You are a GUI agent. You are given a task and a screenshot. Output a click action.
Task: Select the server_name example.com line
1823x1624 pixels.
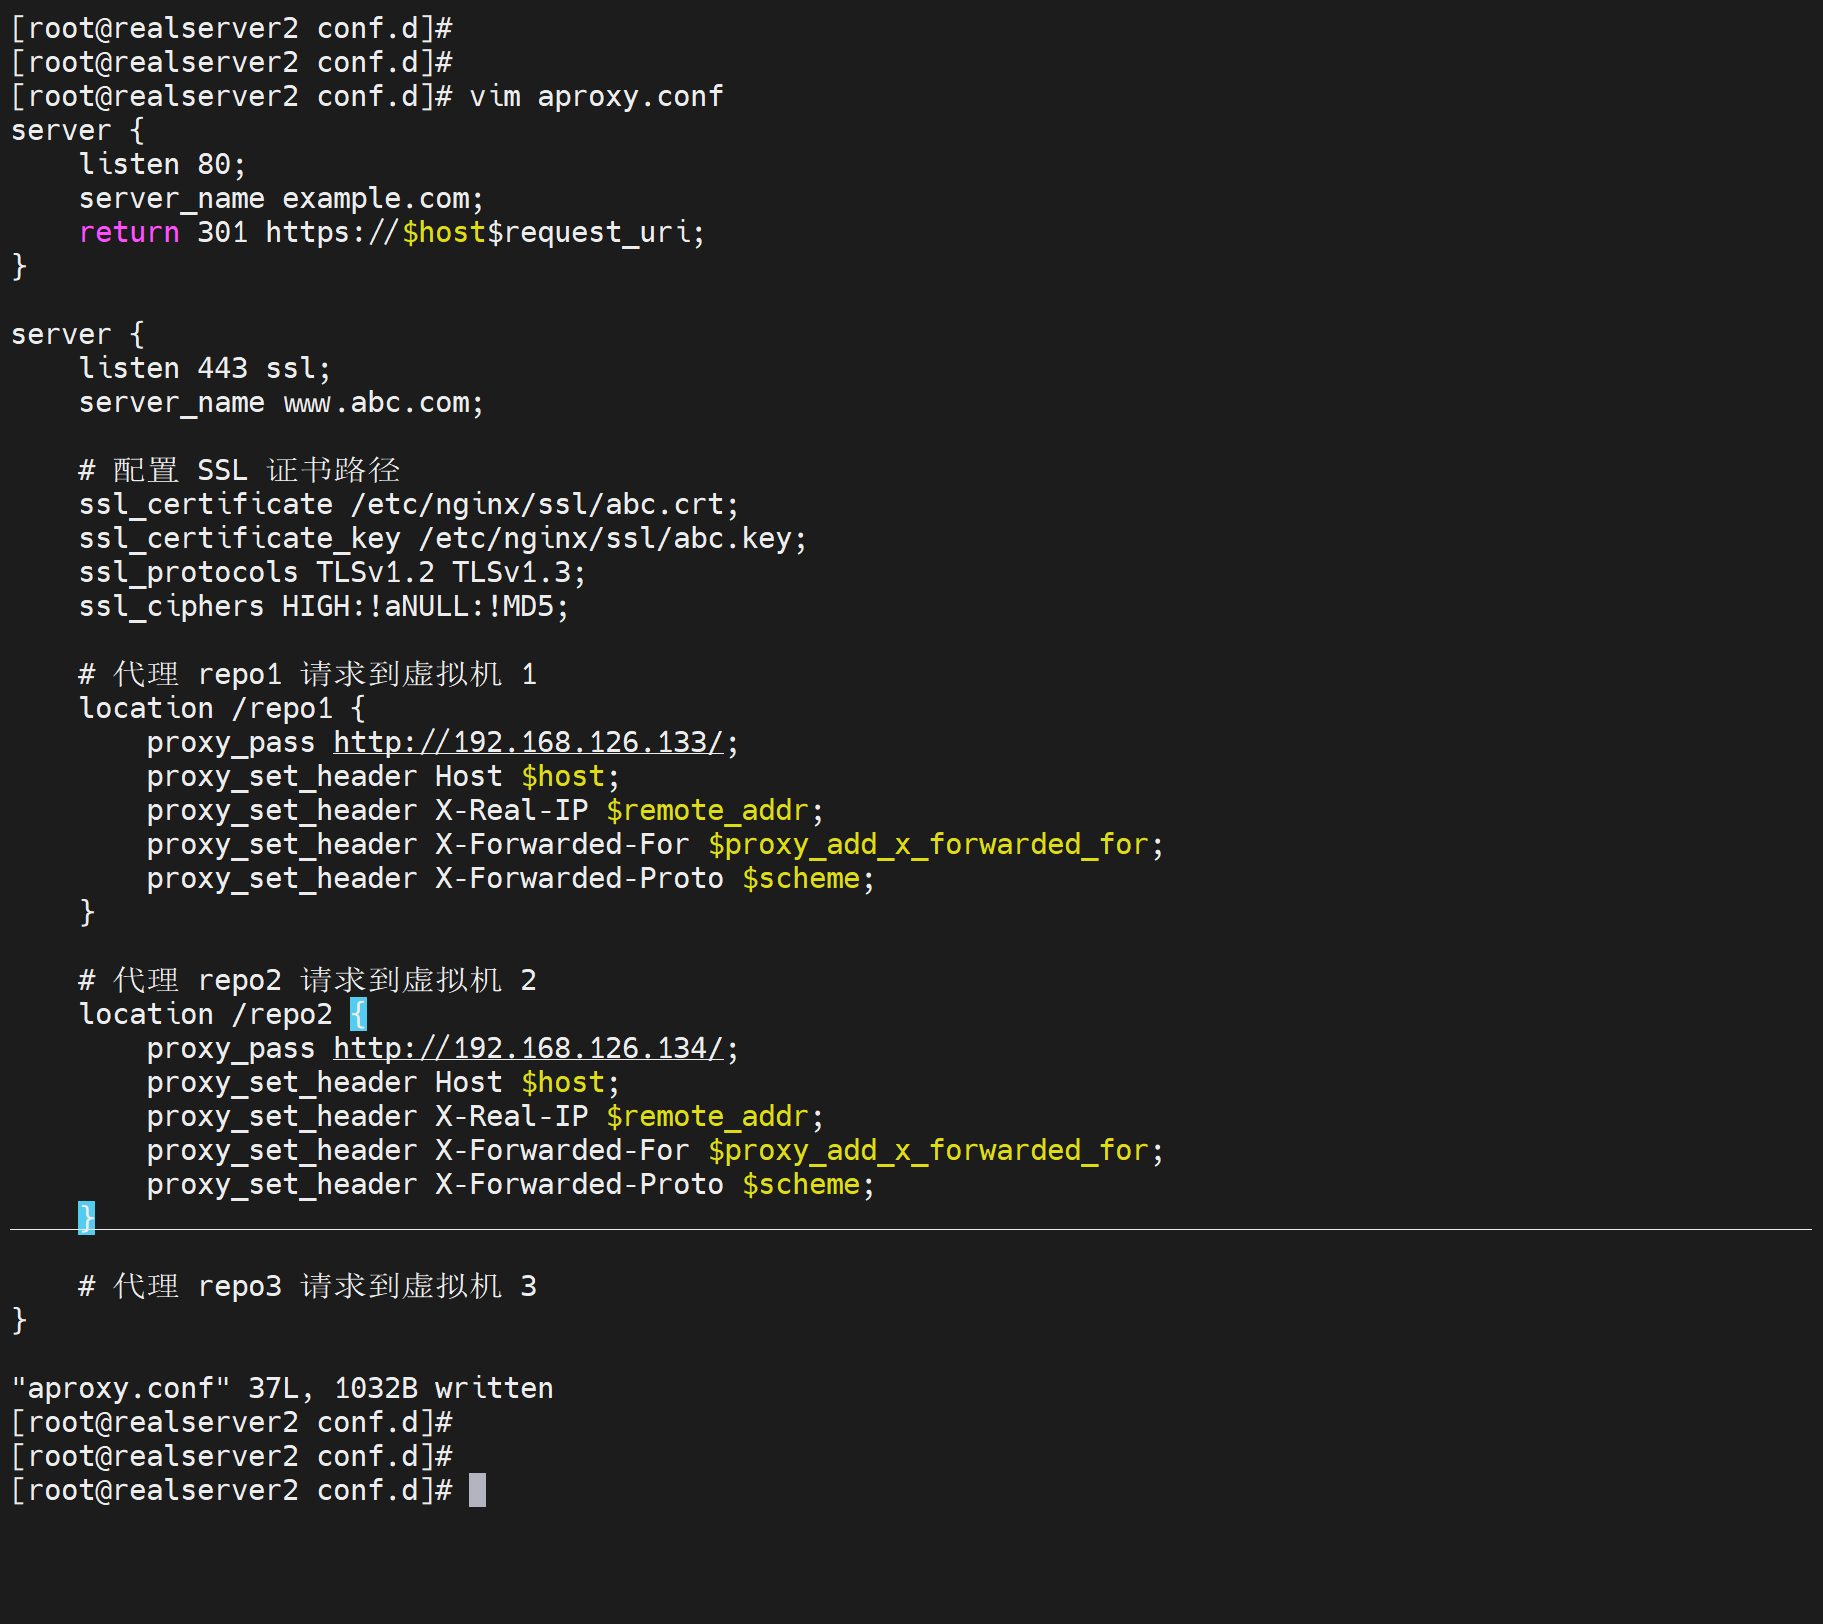coord(281,198)
